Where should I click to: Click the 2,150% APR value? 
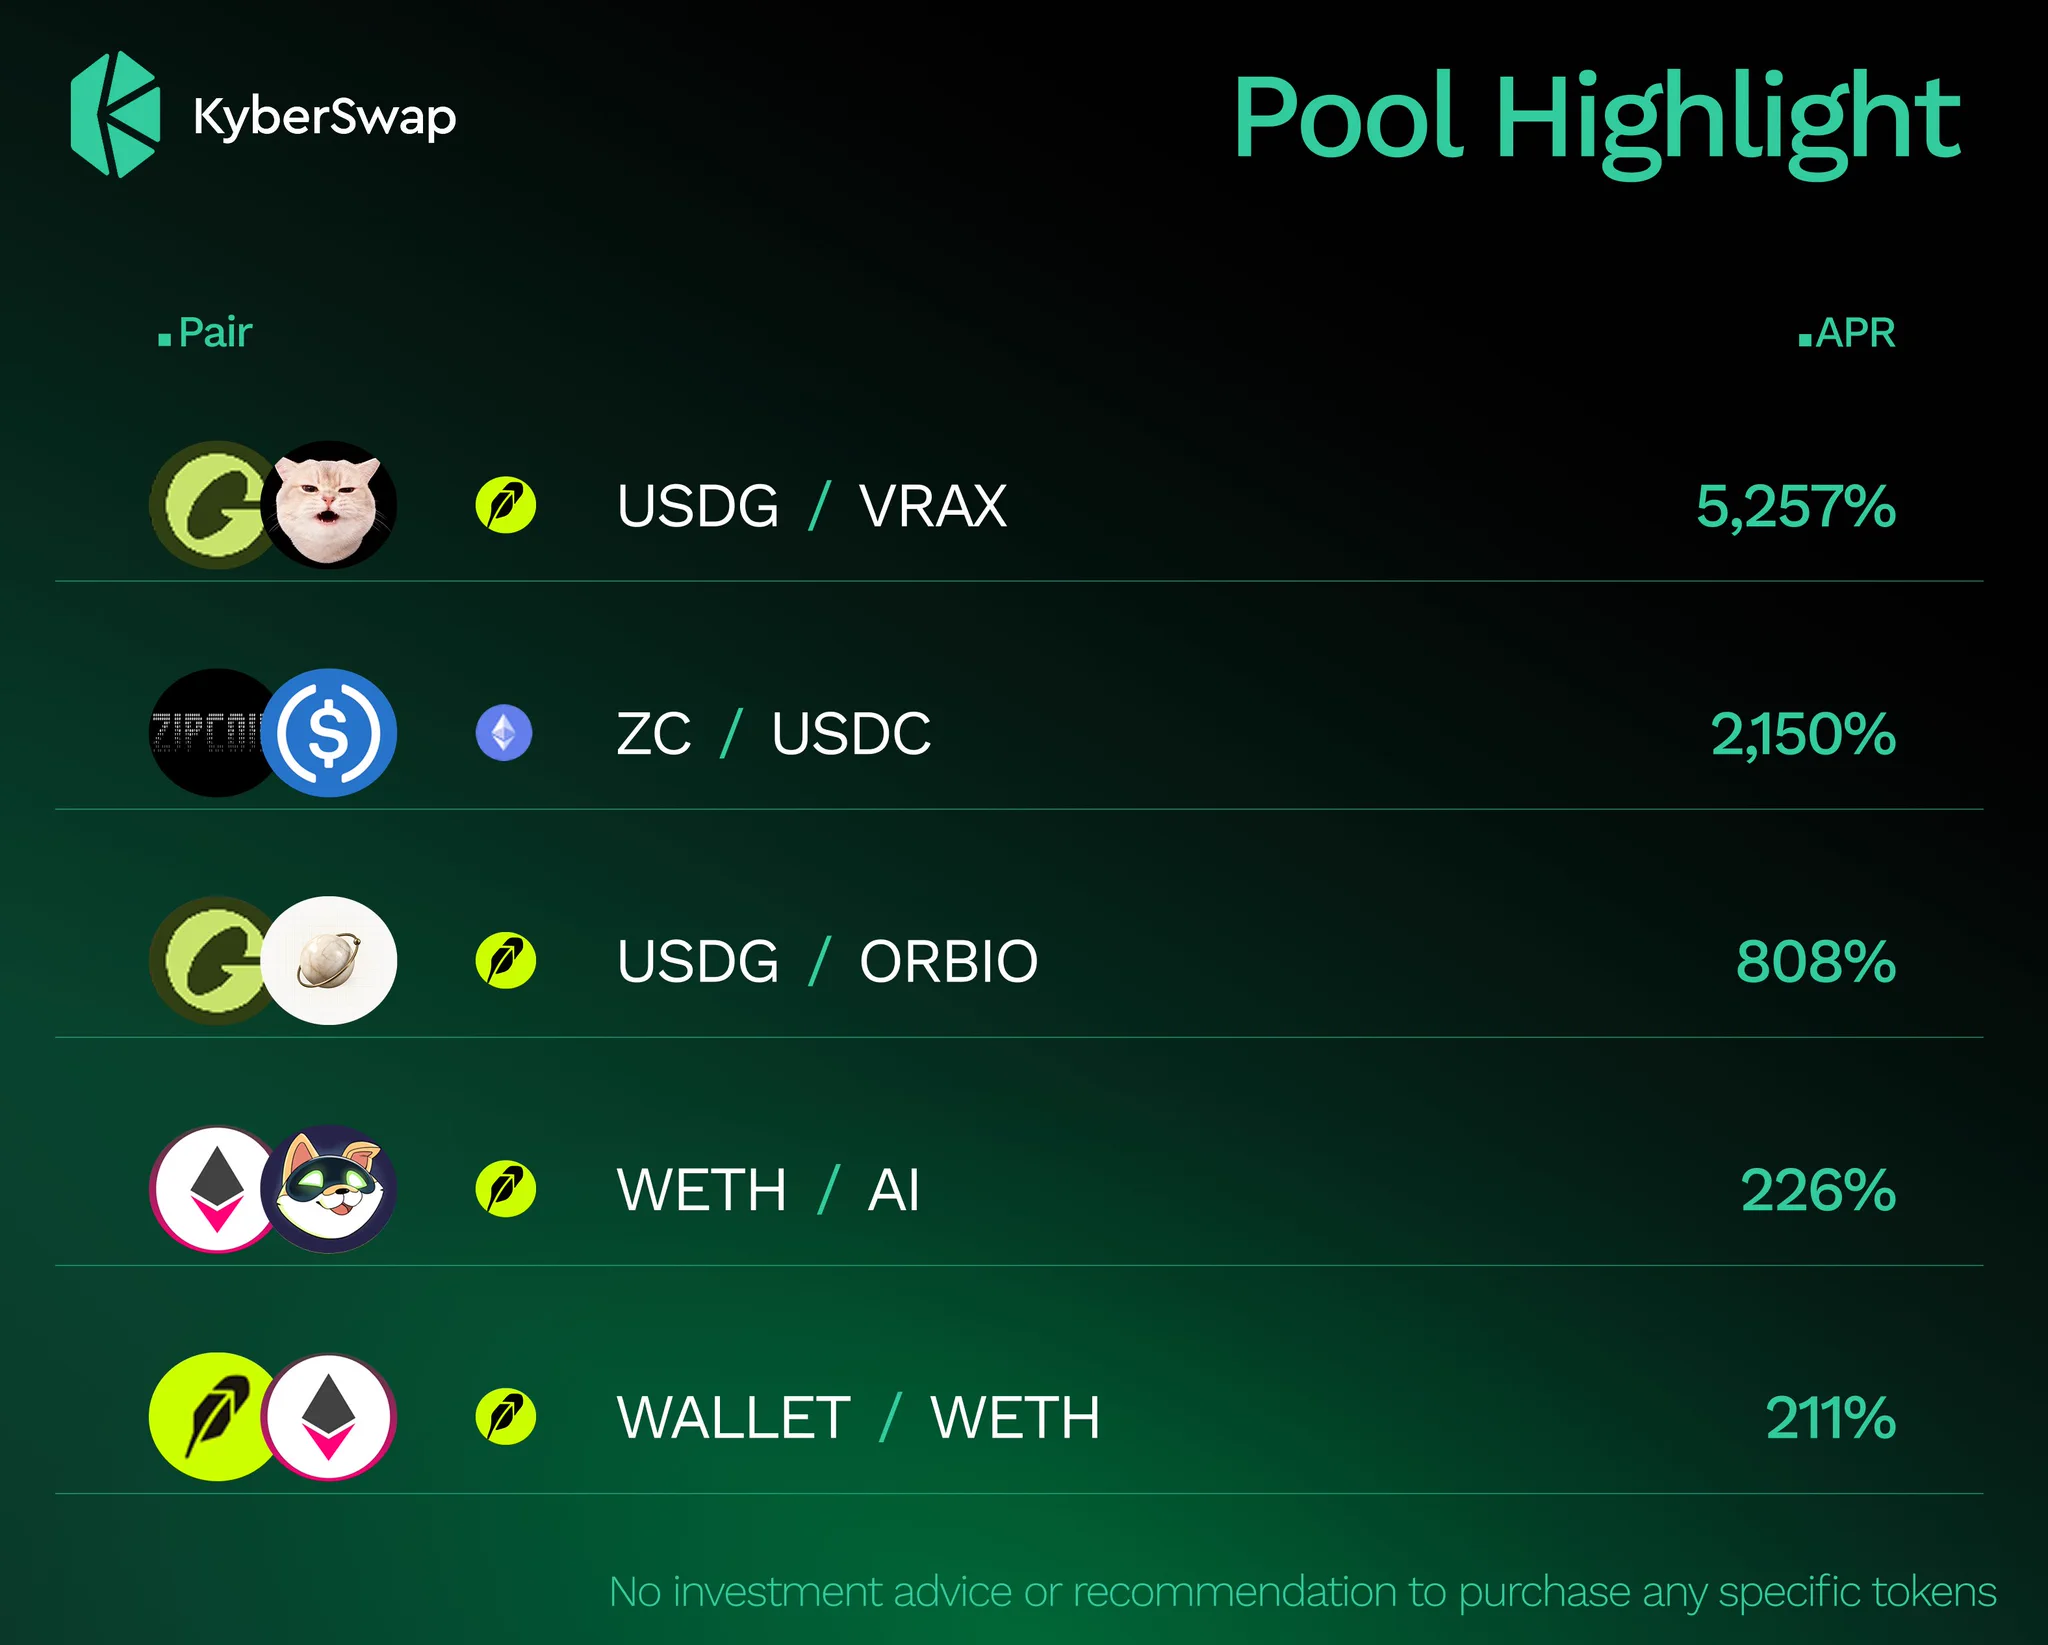point(1803,734)
